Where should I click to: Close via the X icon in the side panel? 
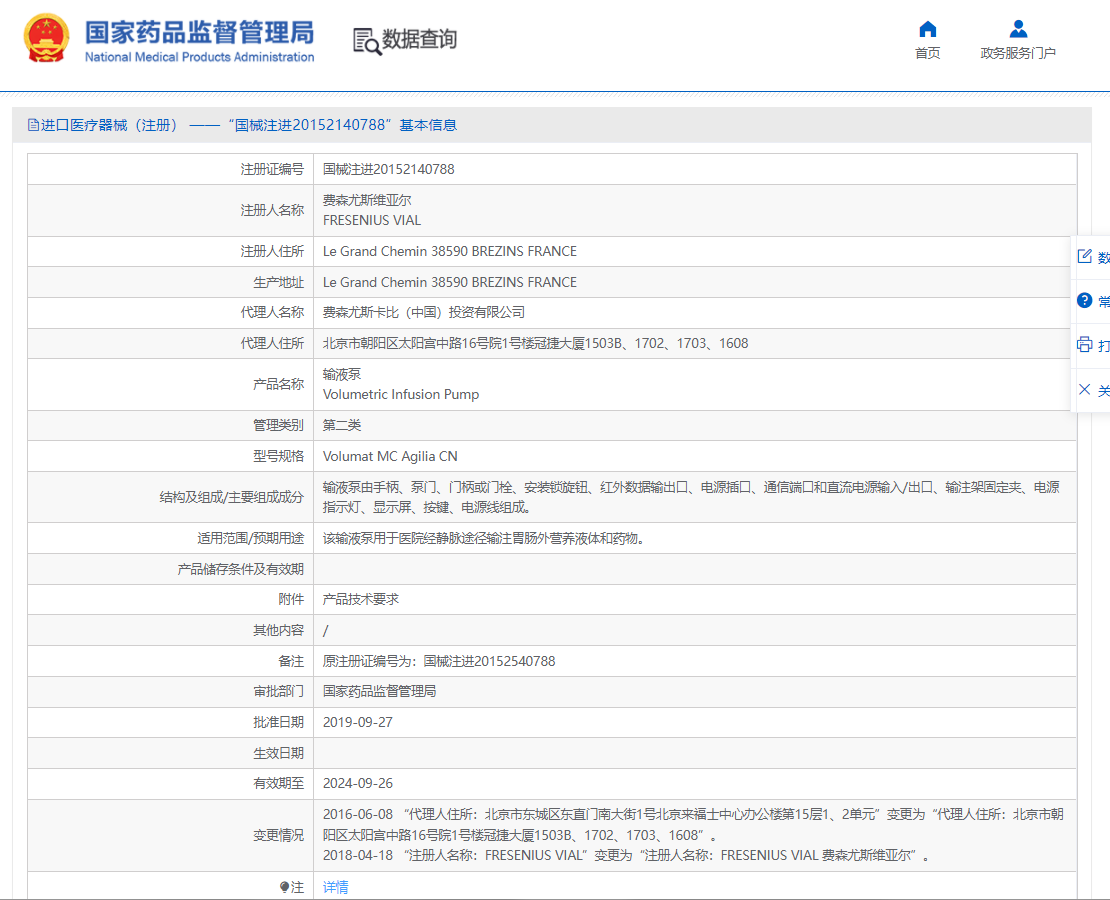pos(1085,389)
